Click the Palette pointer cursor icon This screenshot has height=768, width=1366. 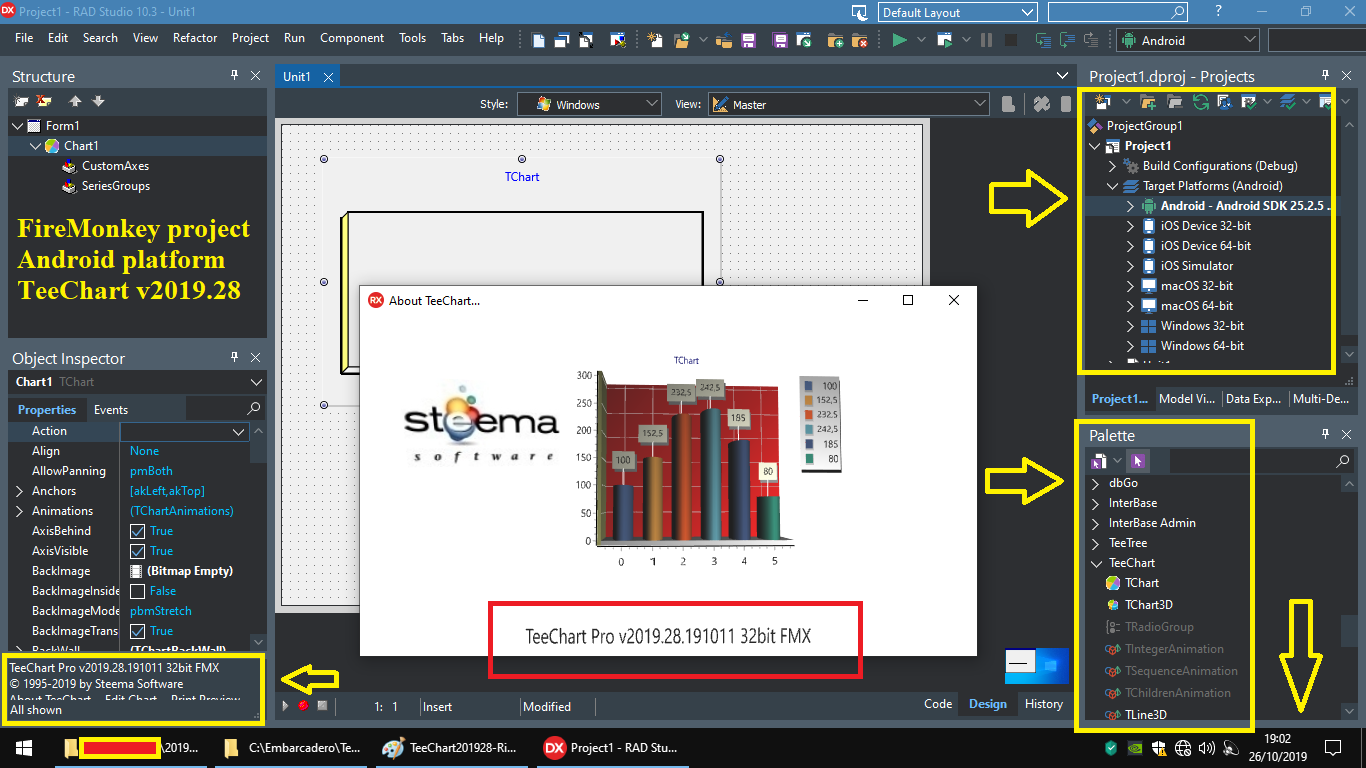(x=1138, y=461)
